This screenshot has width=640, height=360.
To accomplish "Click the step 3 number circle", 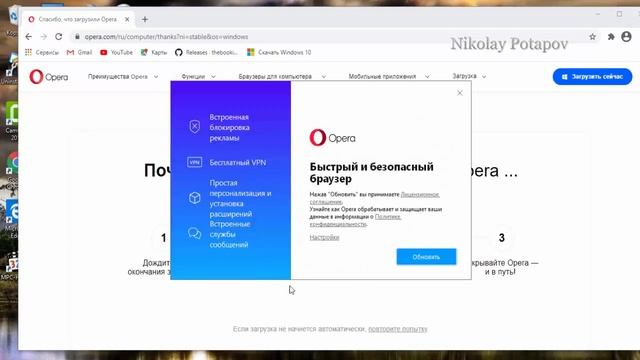I will [x=502, y=238].
